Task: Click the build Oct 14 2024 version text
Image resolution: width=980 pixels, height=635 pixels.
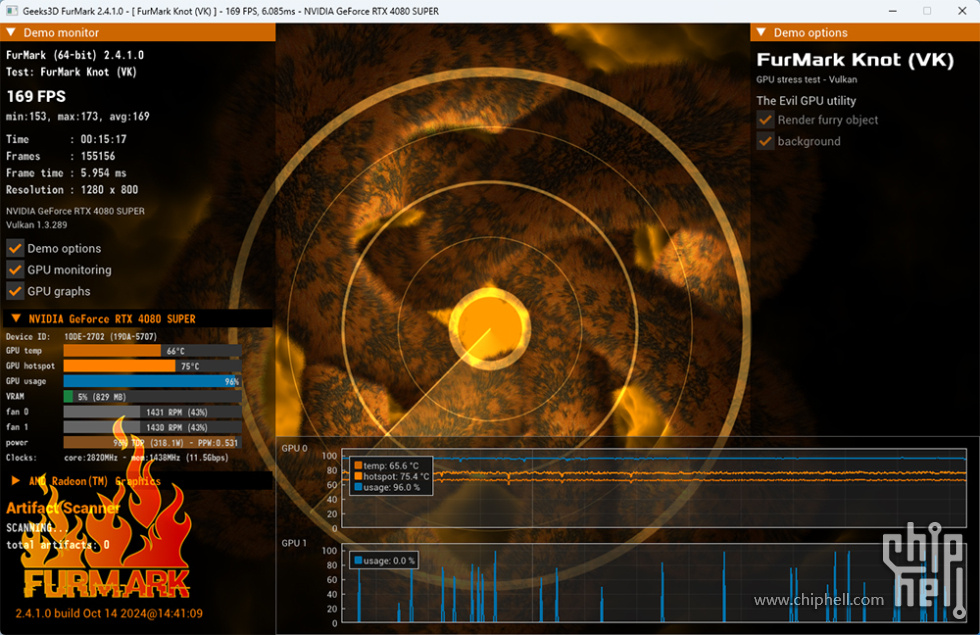Action: coord(109,613)
